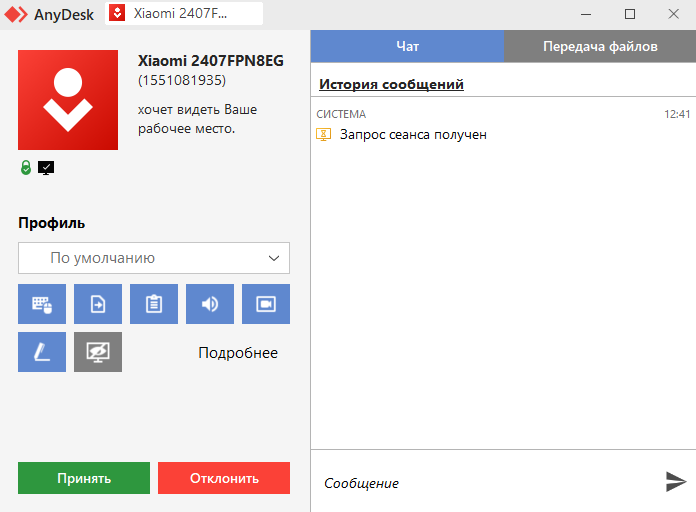Toggle clipboard access permission
Viewport: 696px width, 512px height.
[x=154, y=304]
